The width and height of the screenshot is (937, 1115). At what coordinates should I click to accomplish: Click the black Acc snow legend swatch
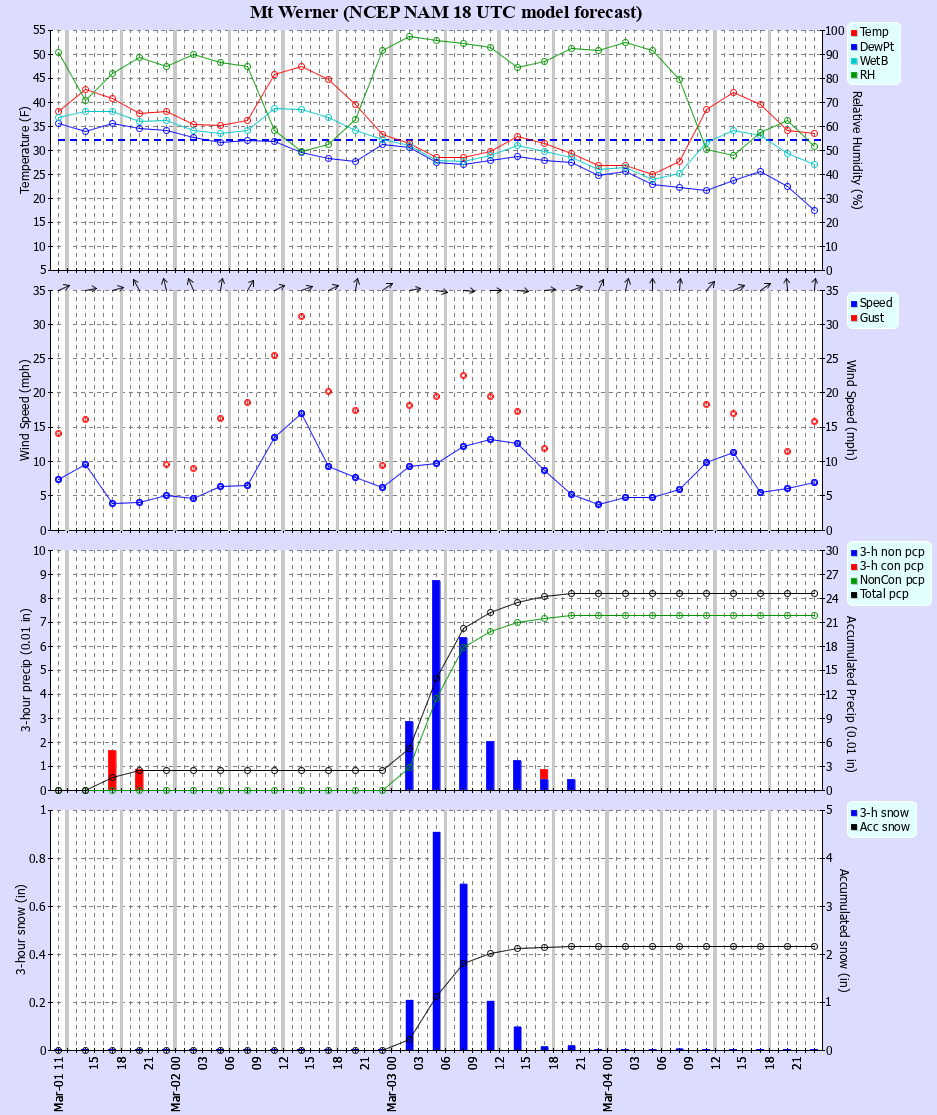[x=853, y=826]
